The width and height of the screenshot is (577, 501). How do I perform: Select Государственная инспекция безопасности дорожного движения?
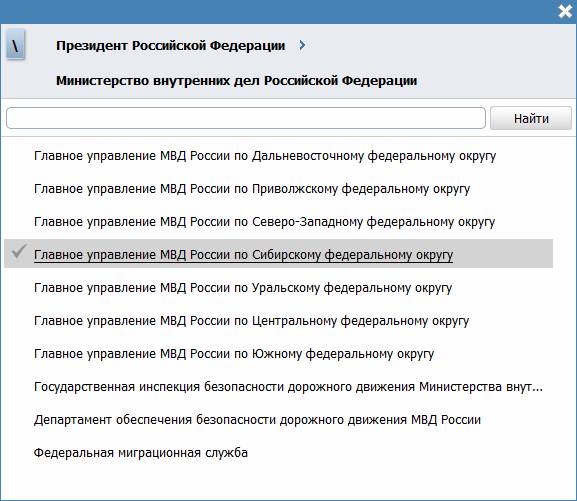288,387
